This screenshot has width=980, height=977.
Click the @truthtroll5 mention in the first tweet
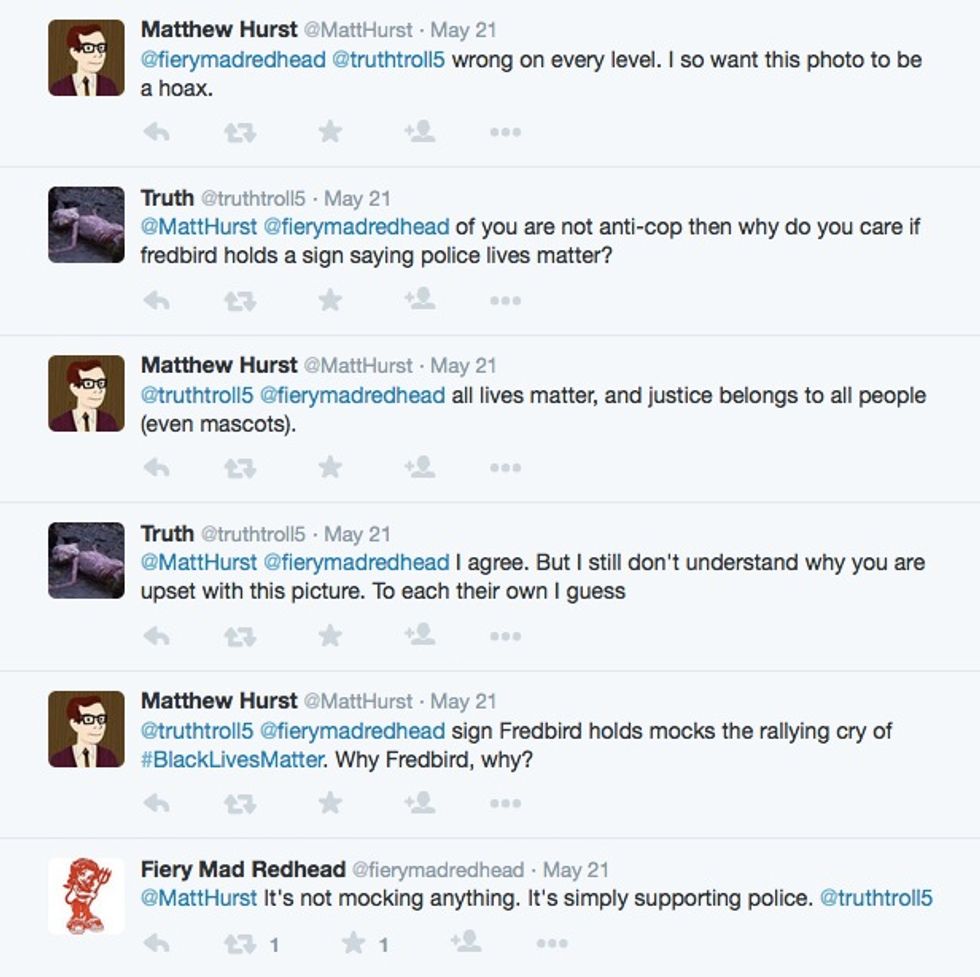pos(387,59)
